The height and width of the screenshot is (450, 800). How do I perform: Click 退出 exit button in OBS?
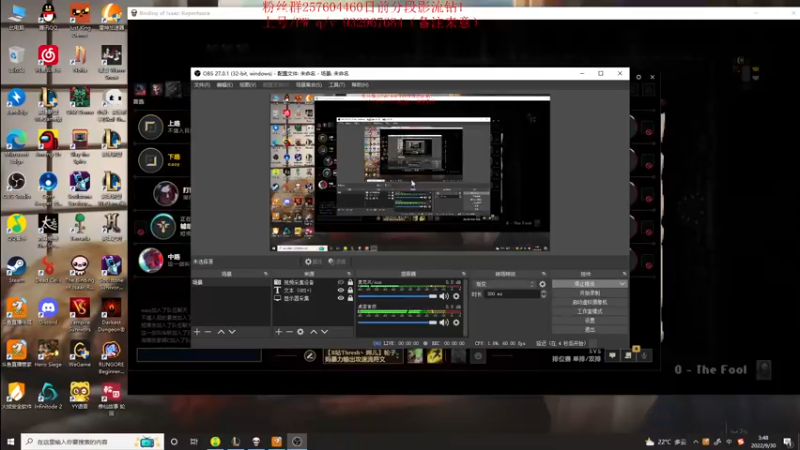point(590,330)
